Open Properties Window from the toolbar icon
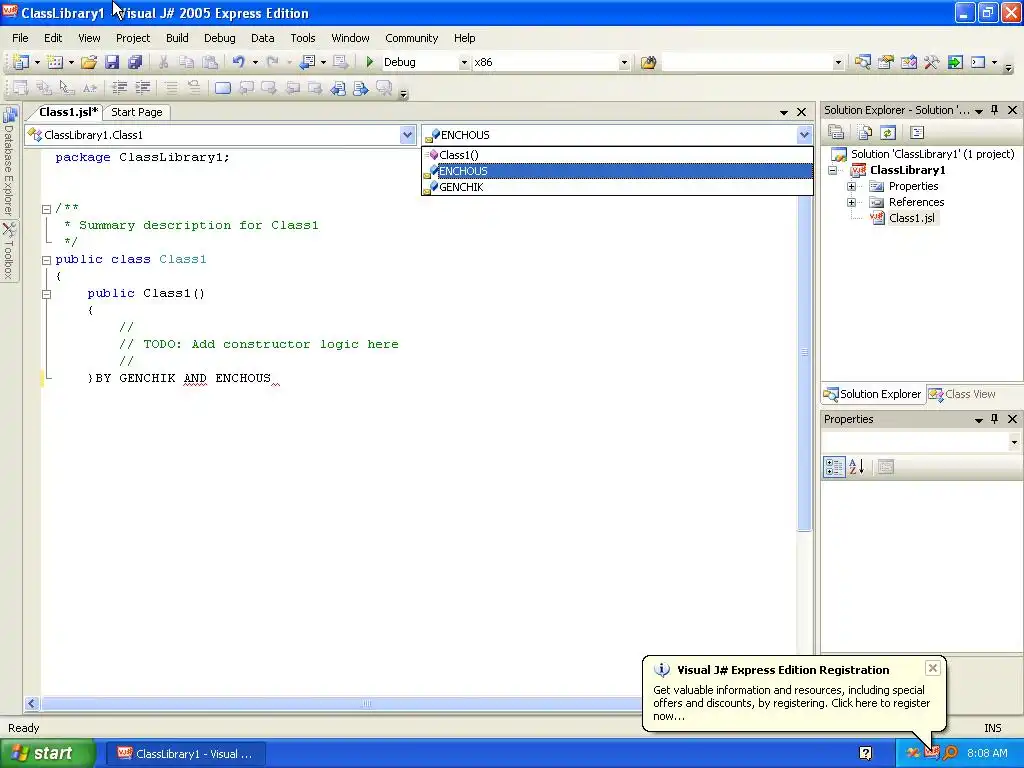 (x=886, y=62)
